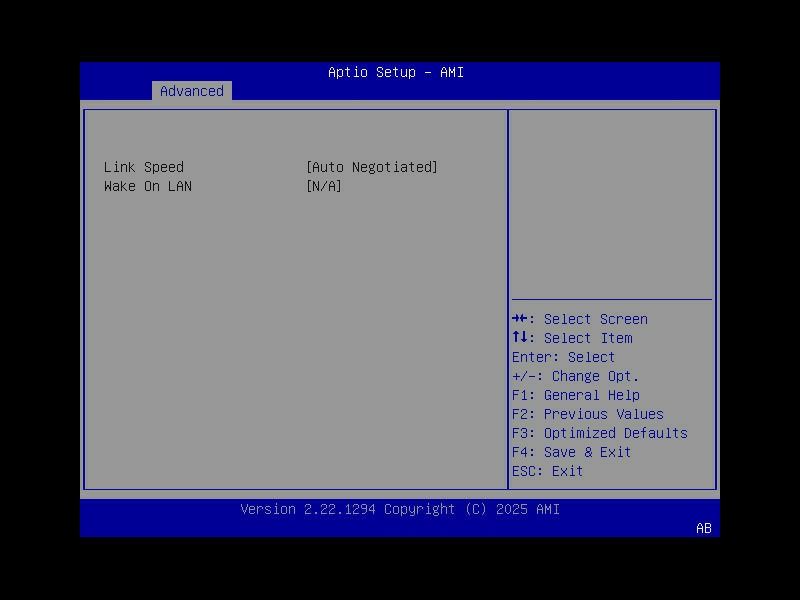Click the help panel divider line
The width and height of the screenshot is (800, 600).
612,297
